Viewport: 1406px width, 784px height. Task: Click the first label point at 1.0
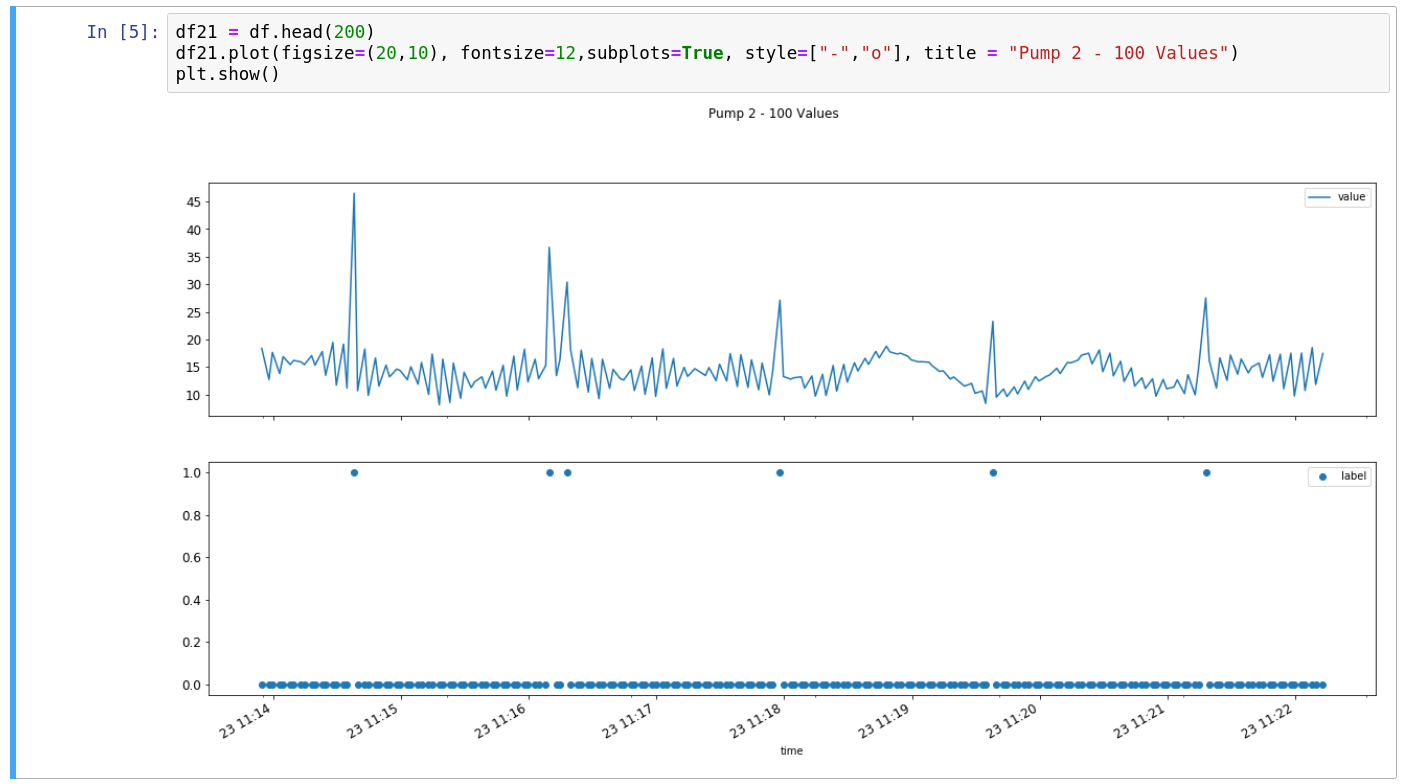(354, 472)
